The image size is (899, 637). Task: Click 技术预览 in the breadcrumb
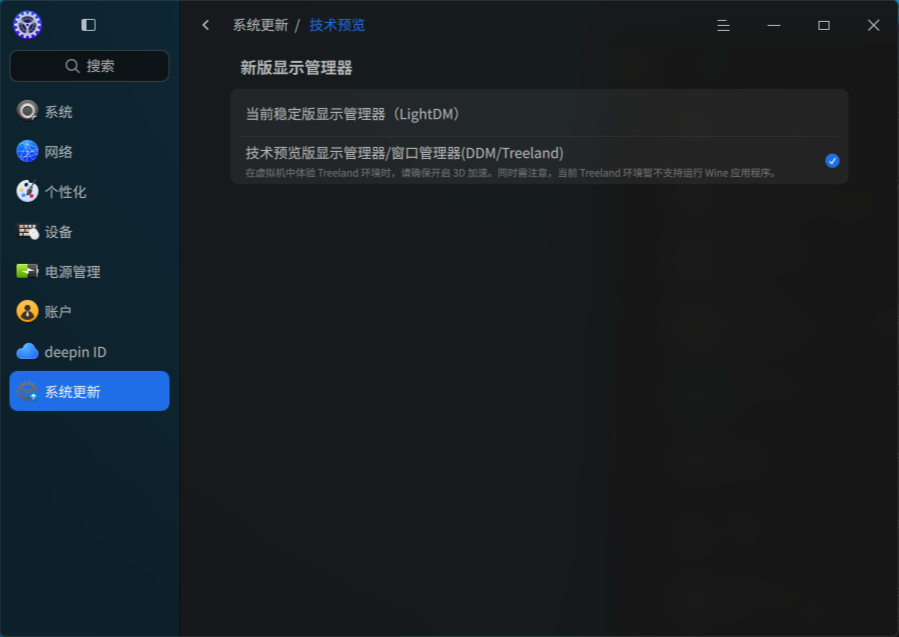point(337,25)
